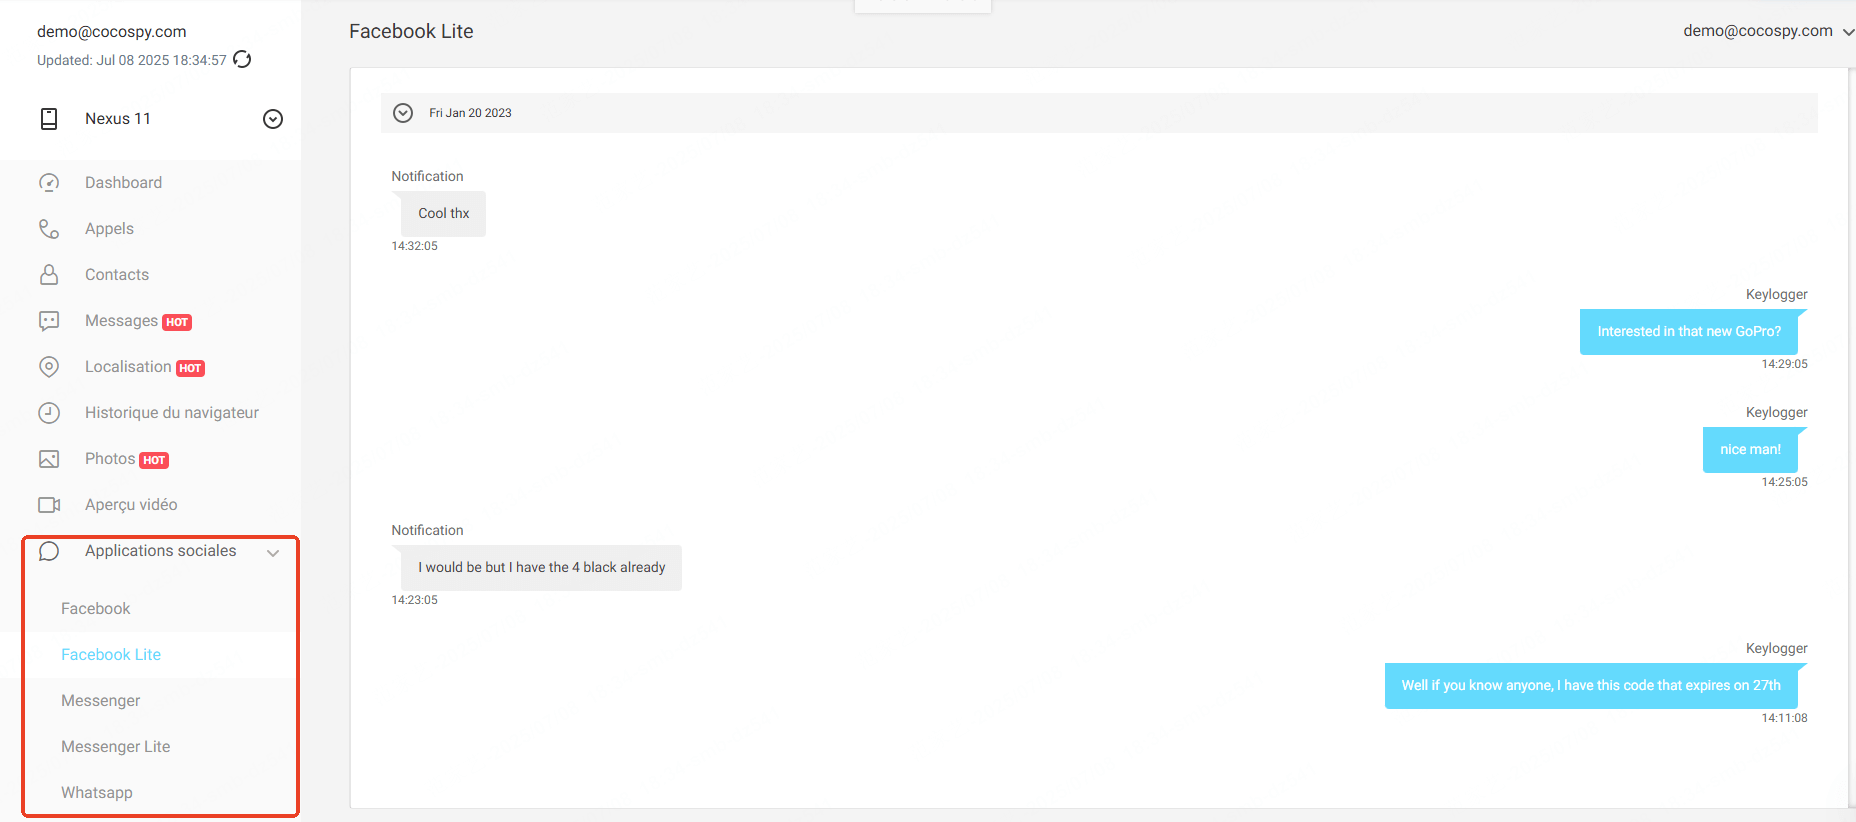This screenshot has height=822, width=1856.
Task: Click the Messages chat bubble icon
Action: [x=49, y=321]
